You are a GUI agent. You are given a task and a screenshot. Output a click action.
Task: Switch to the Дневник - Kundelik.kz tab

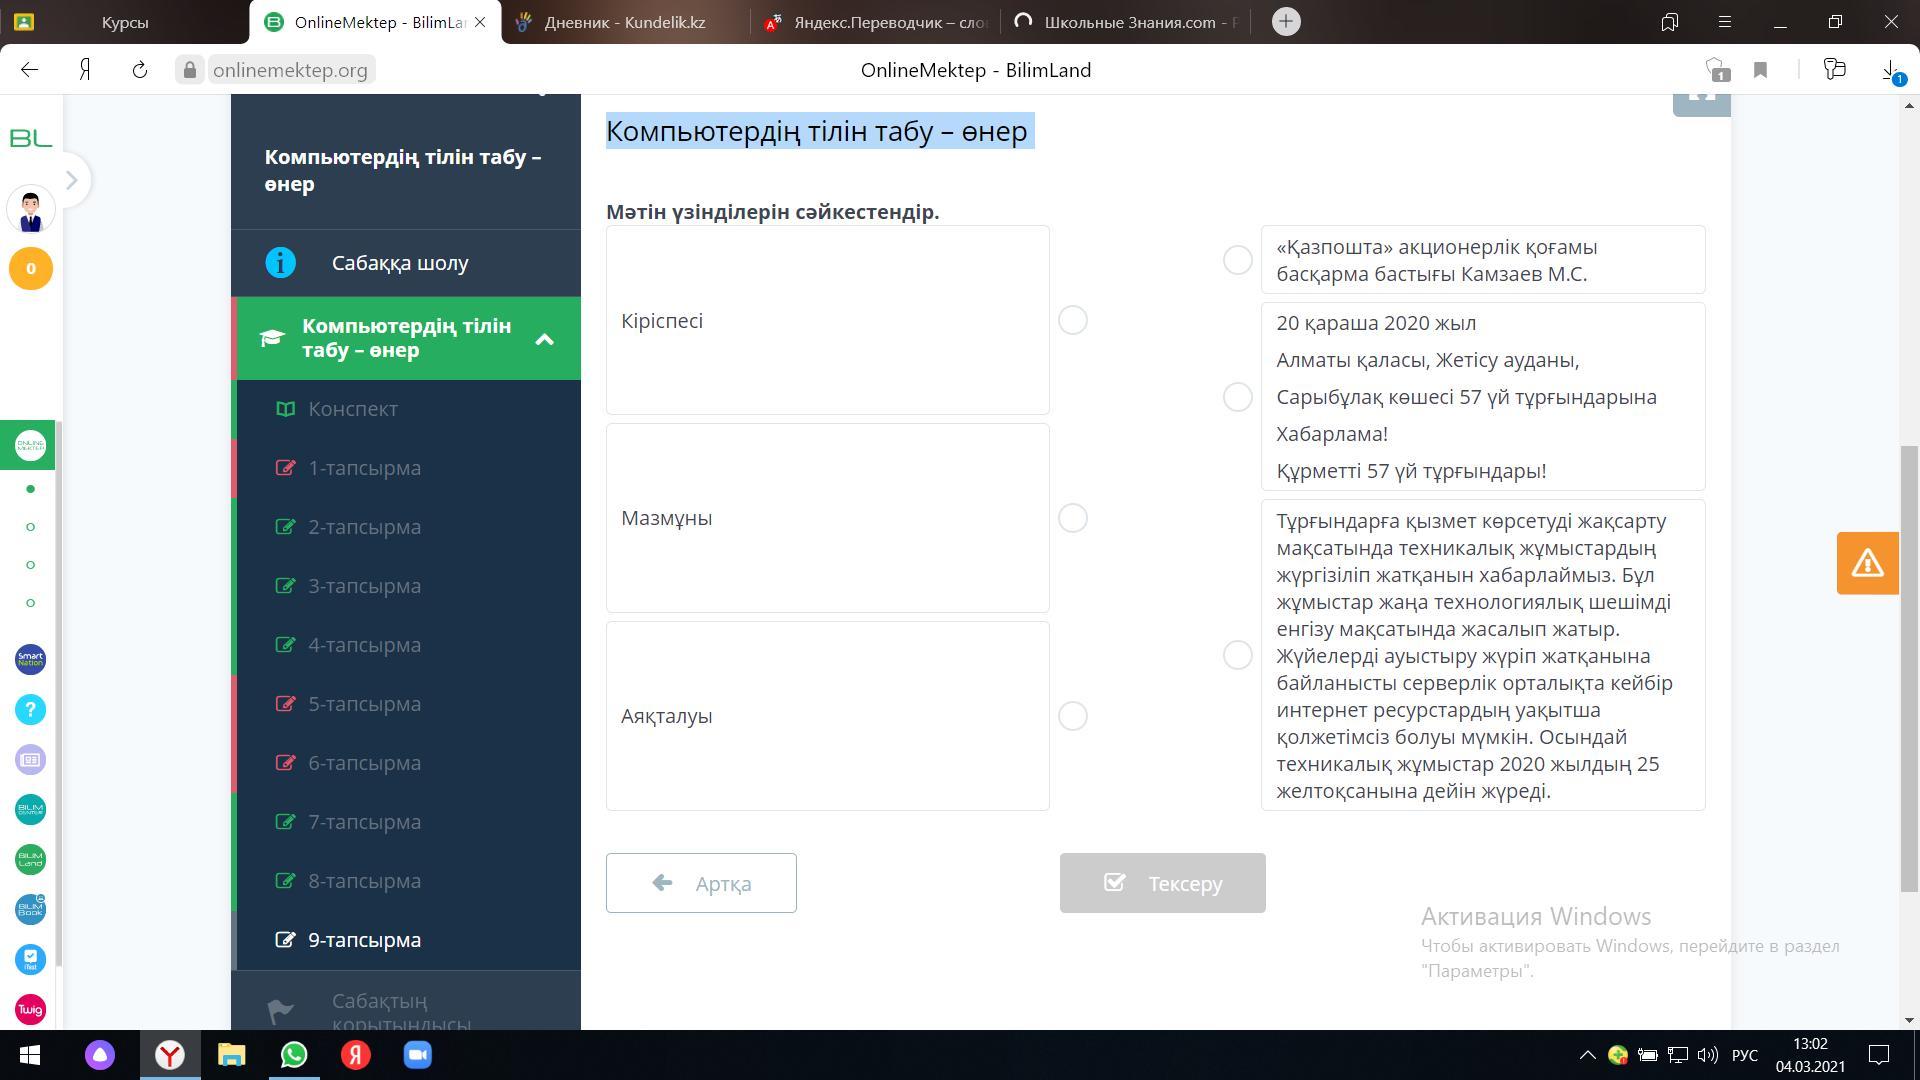tap(624, 22)
